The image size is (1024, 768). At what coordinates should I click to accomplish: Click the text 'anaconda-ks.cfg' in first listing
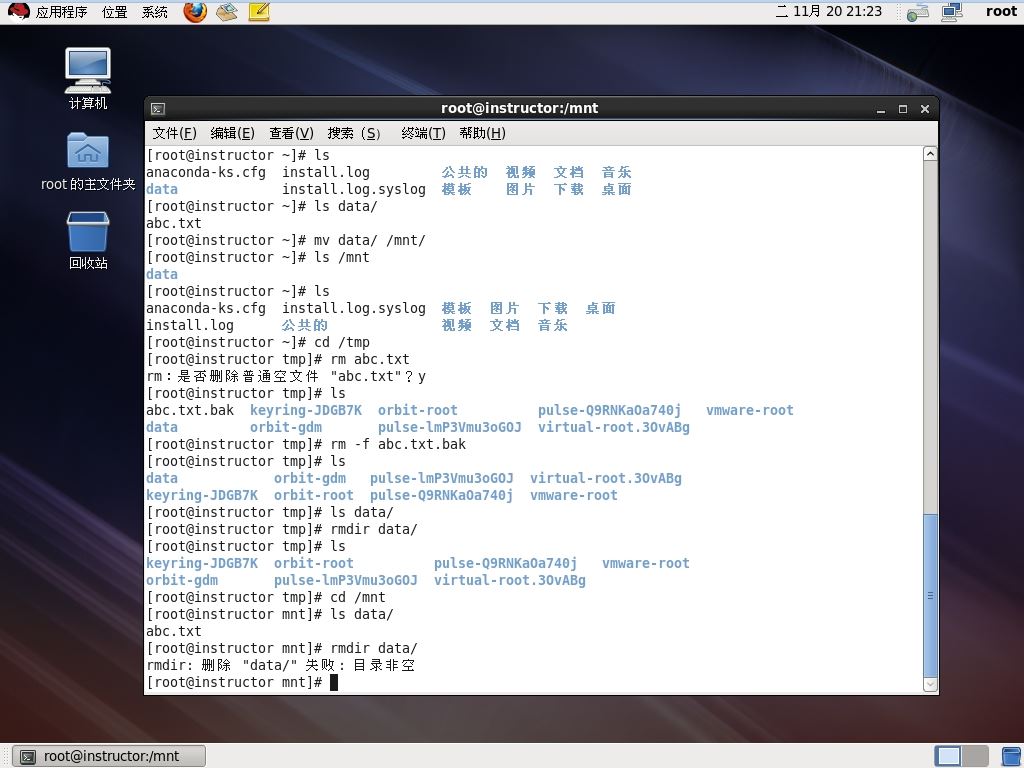click(x=206, y=172)
